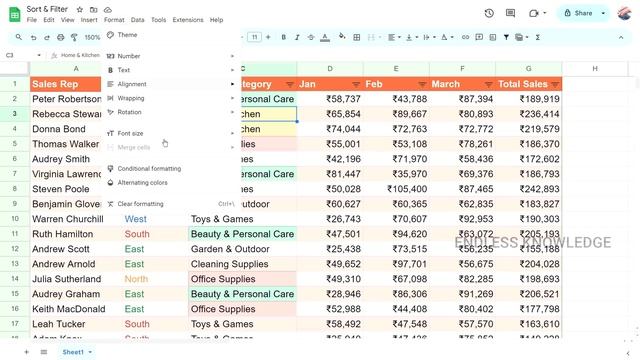Image resolution: width=640 pixels, height=360 pixels.
Task: Open the Edit menu
Action: click(x=49, y=20)
